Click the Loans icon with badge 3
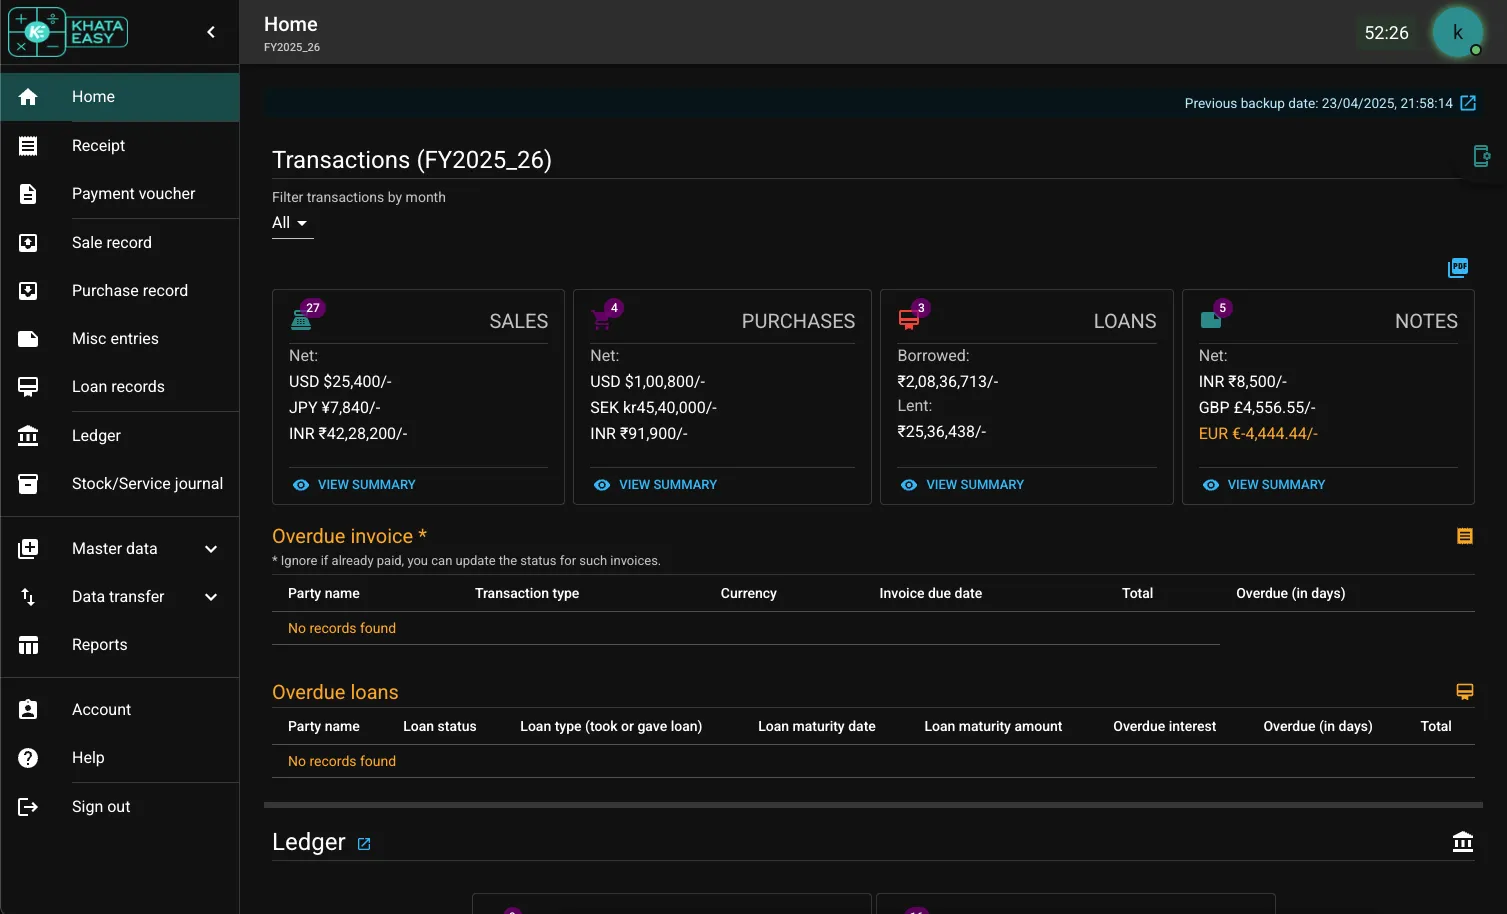This screenshot has height=914, width=1507. pos(908,320)
